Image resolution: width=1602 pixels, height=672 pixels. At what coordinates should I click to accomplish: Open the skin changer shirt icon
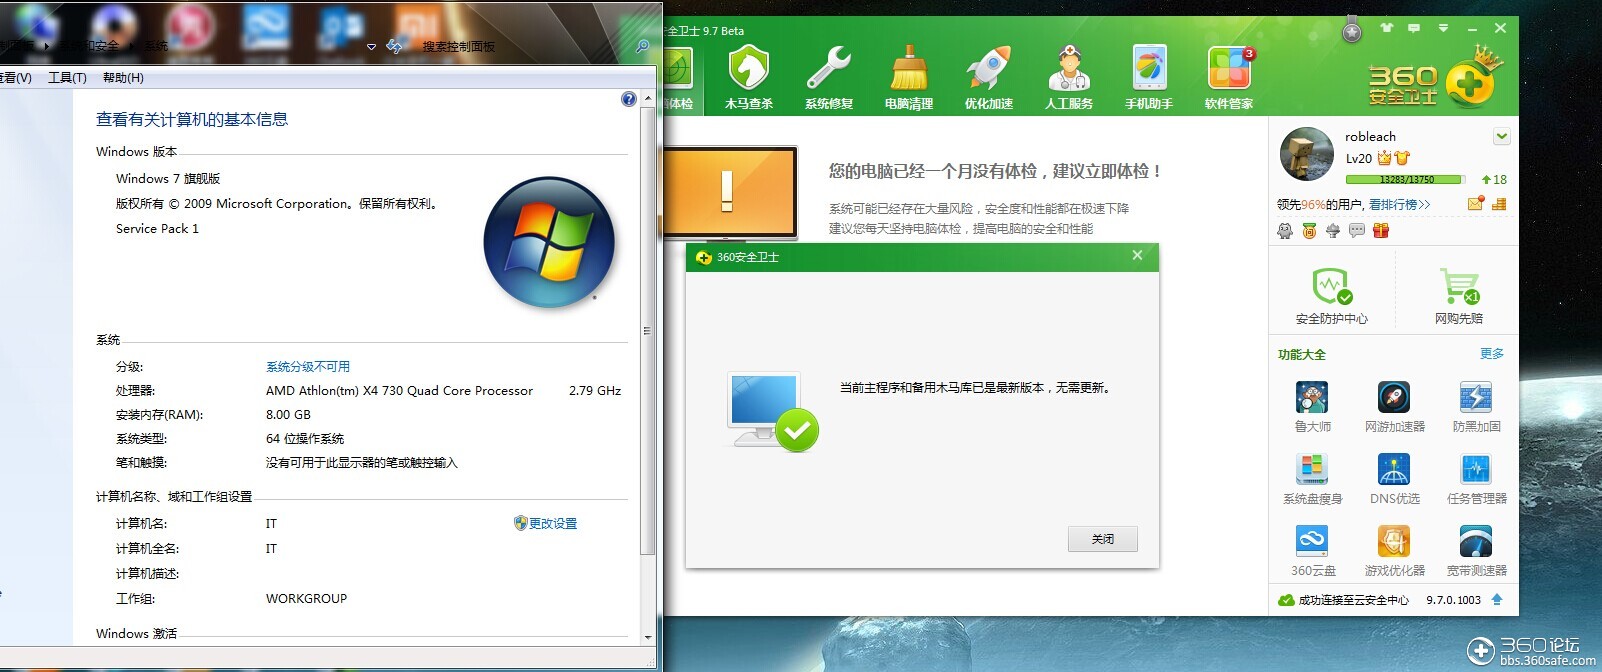[1386, 28]
